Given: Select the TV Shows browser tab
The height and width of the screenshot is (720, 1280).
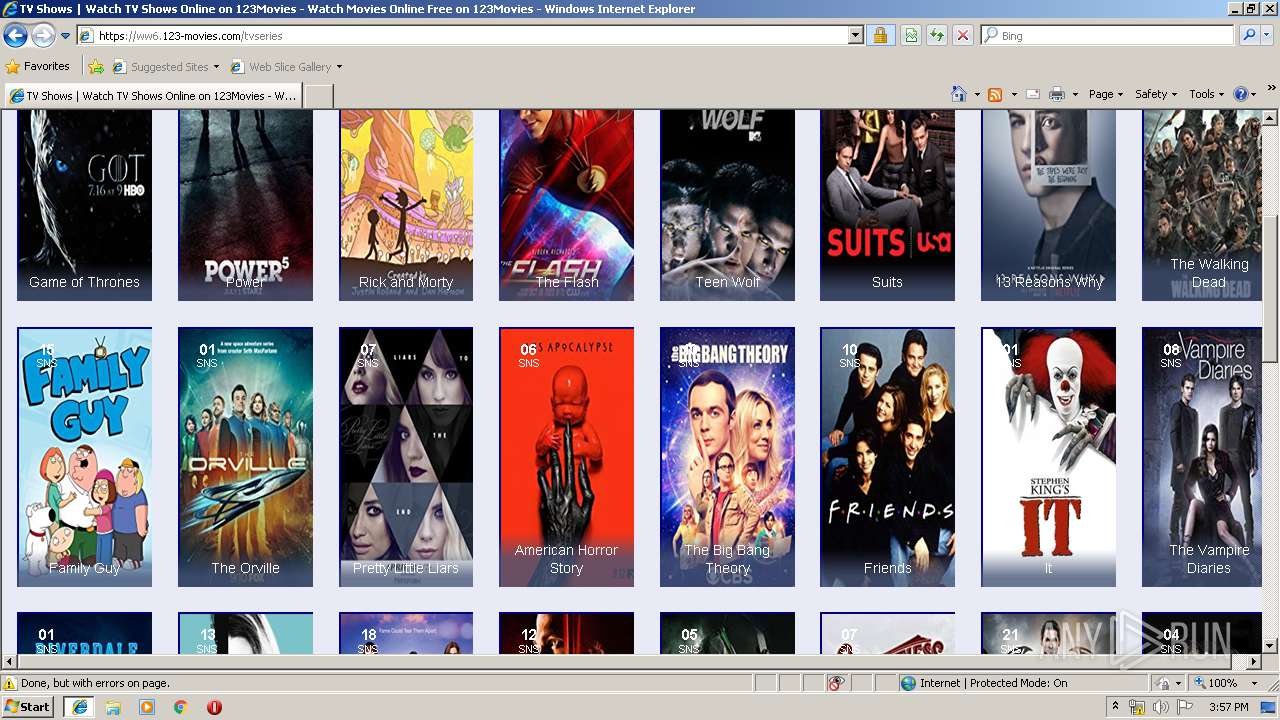Looking at the screenshot, I should [x=152, y=96].
